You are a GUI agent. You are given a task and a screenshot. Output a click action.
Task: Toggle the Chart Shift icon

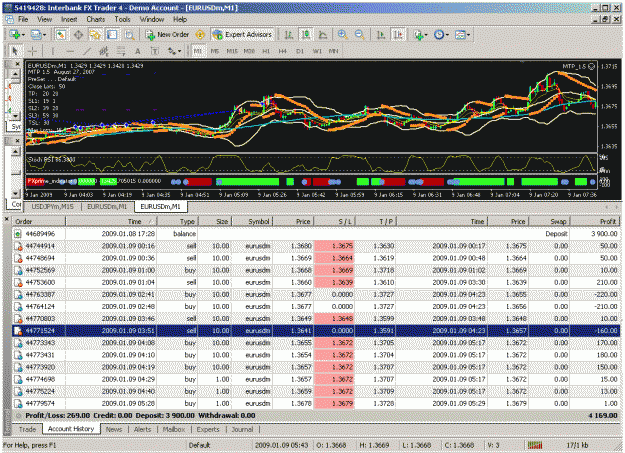point(398,35)
